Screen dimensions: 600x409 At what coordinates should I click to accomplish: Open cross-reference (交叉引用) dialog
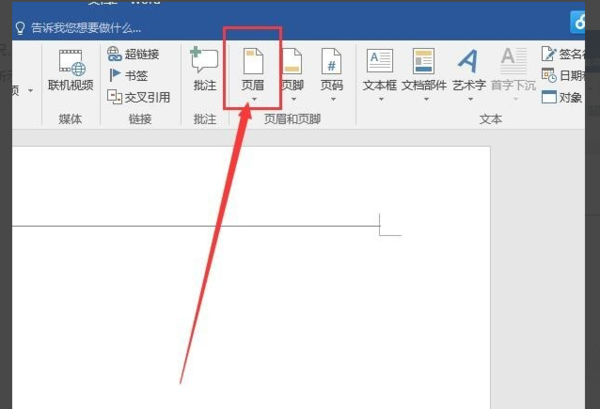point(138,97)
